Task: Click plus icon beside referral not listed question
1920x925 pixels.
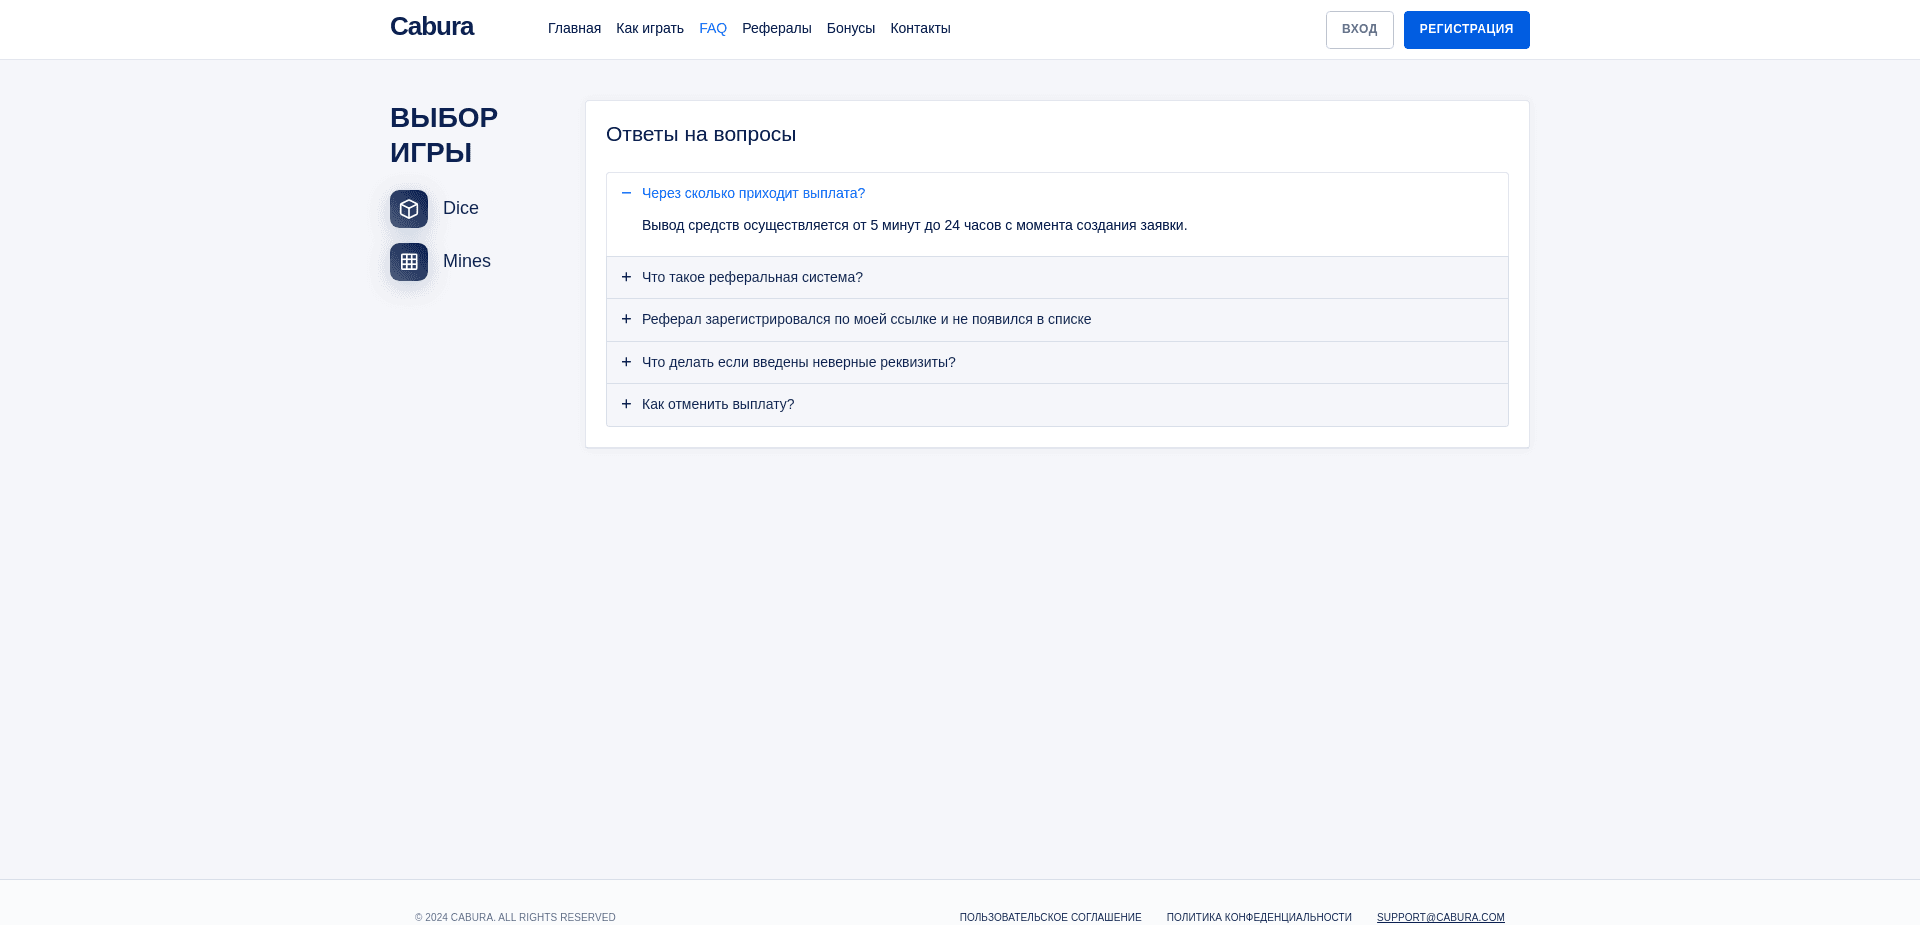Action: coord(626,319)
